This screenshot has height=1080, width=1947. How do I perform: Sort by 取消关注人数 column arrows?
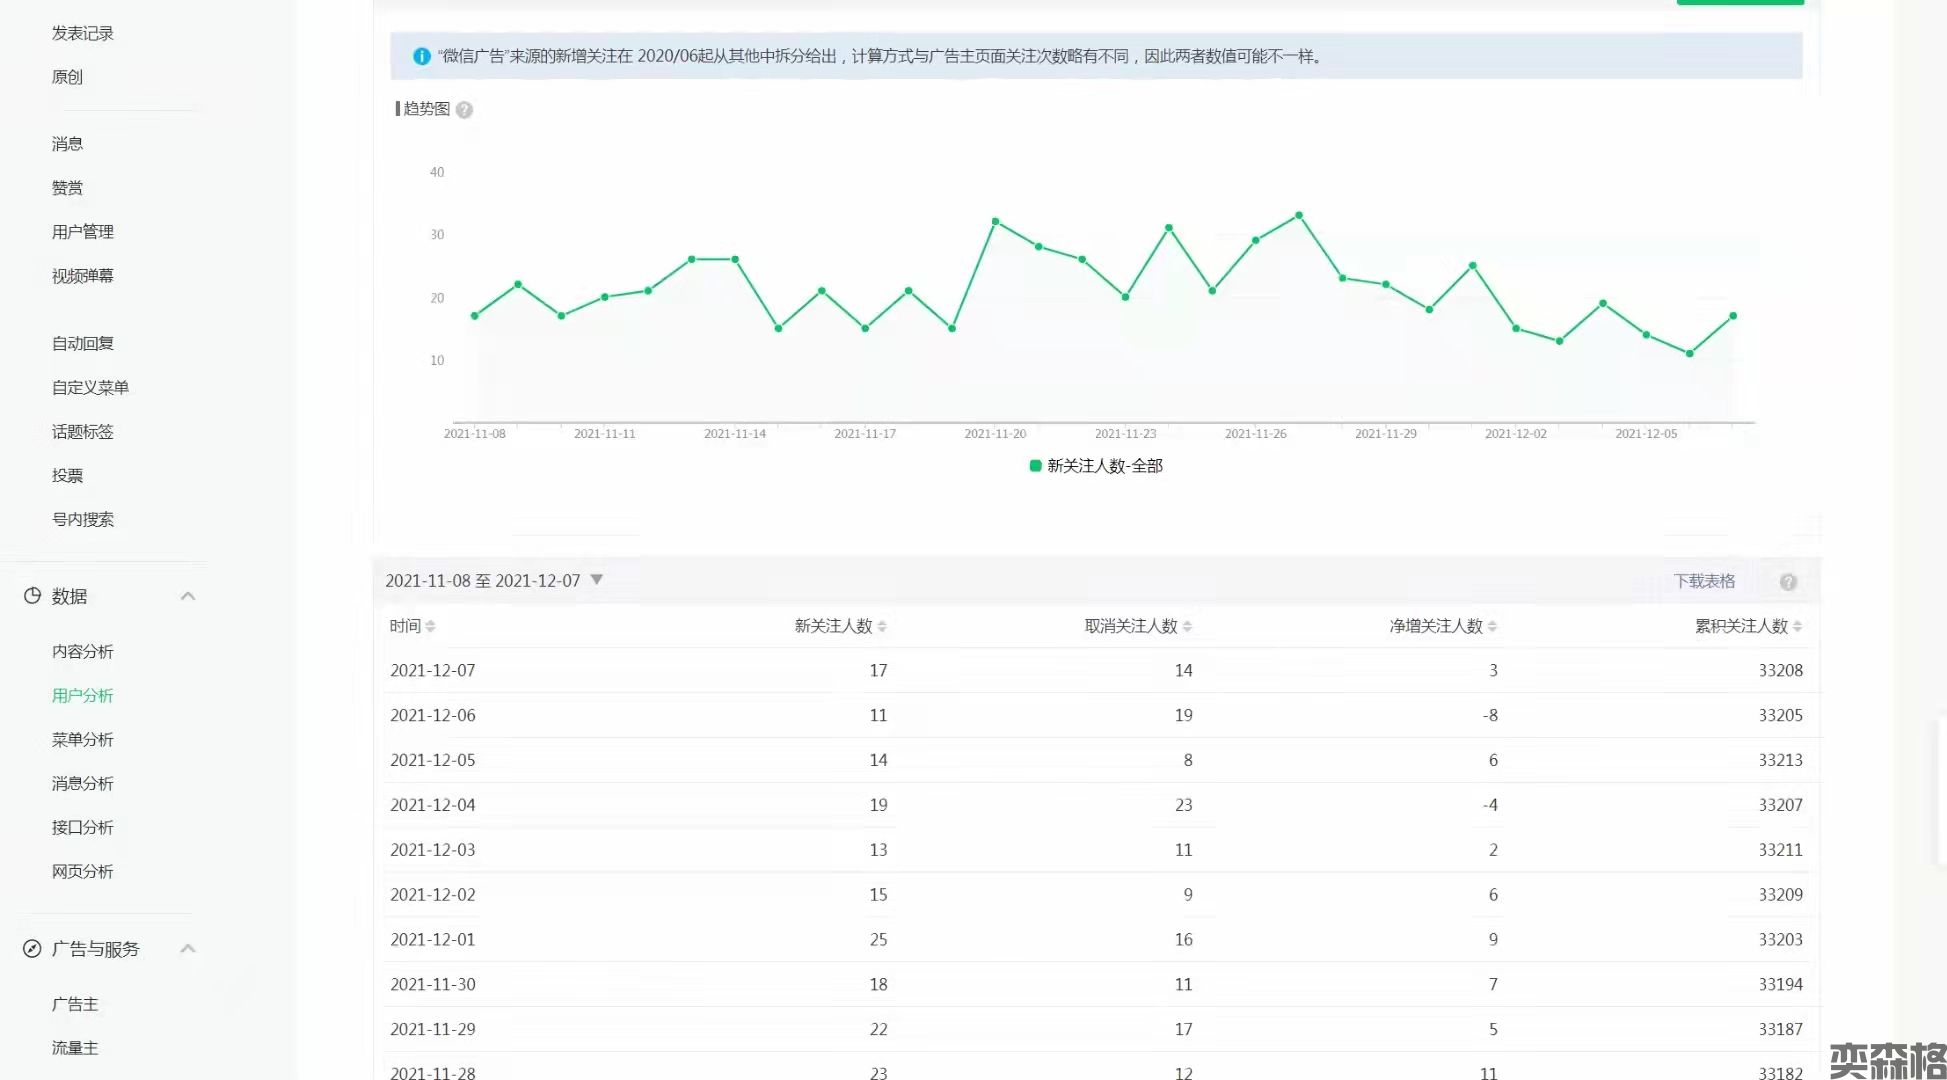tap(1187, 627)
